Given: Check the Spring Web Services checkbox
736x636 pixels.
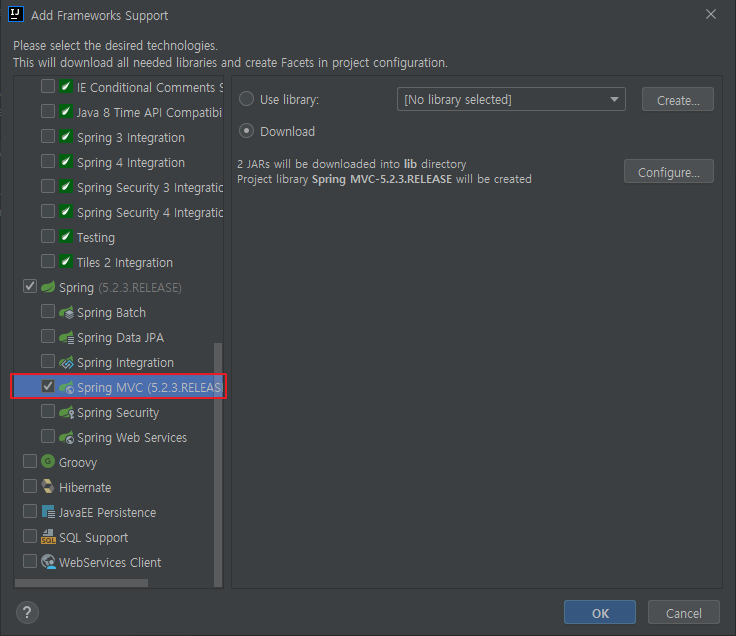Looking at the screenshot, I should coord(48,436).
